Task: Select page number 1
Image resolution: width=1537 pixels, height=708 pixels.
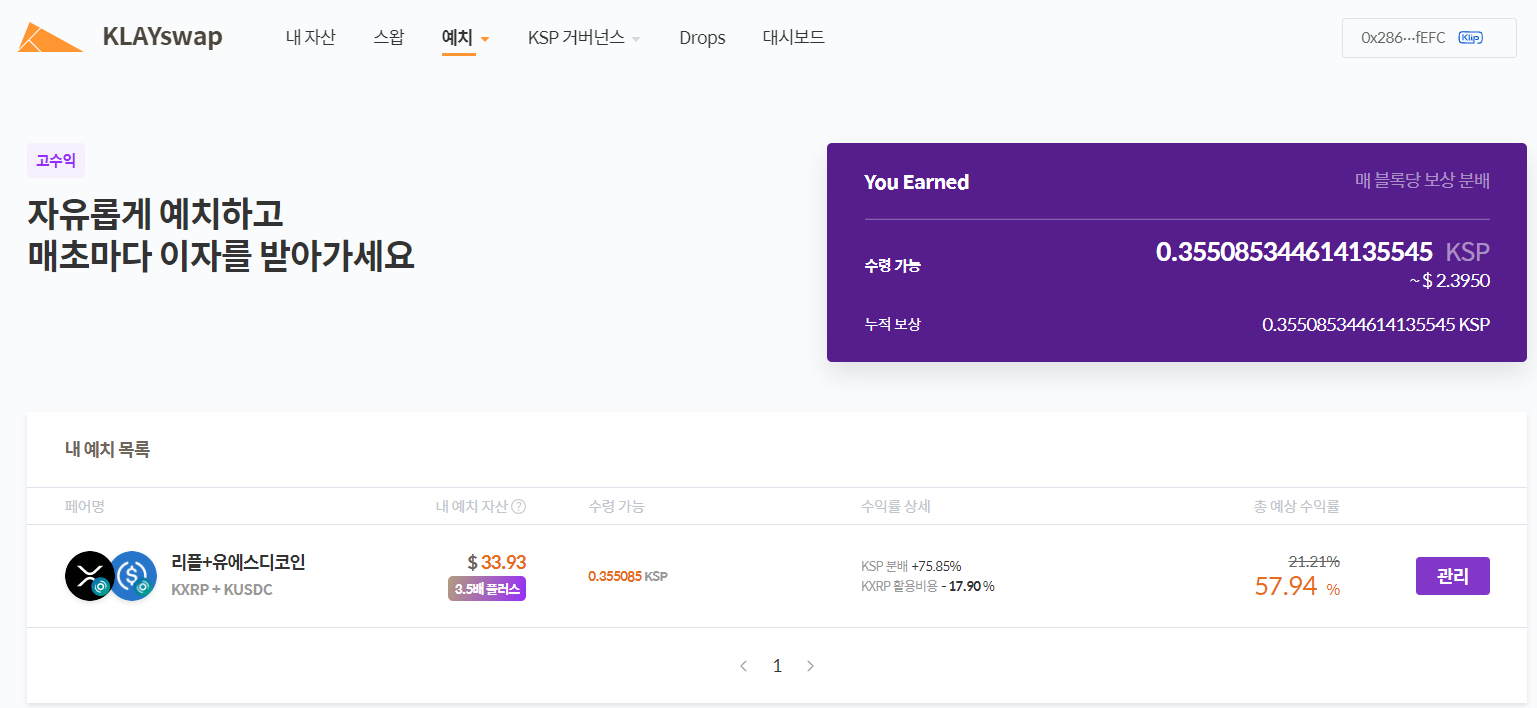Action: (777, 666)
